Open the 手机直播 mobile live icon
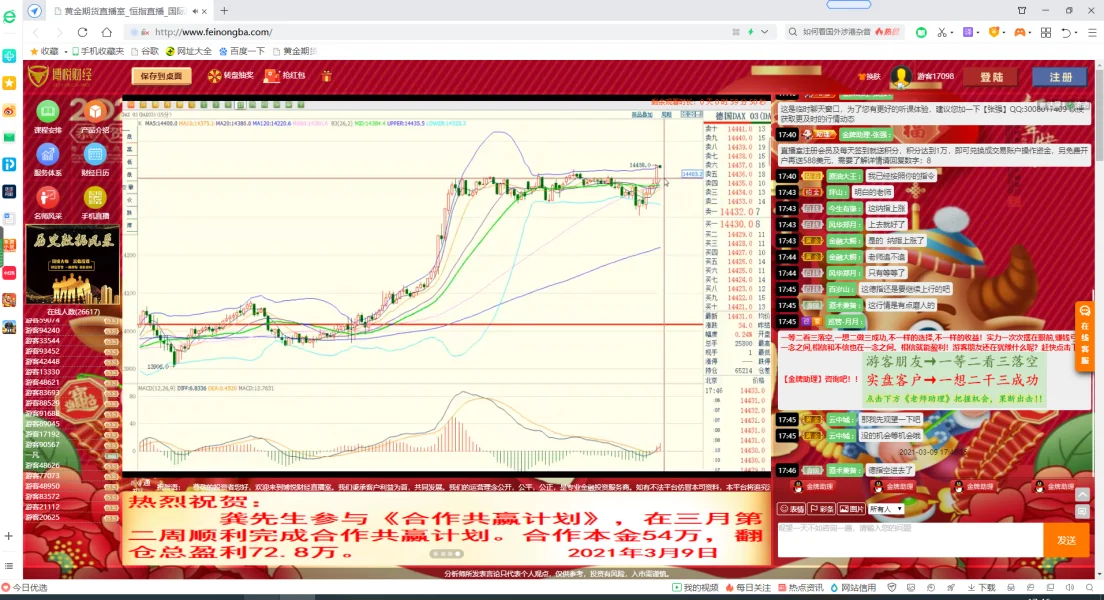The height and width of the screenshot is (600, 1104). (95, 198)
